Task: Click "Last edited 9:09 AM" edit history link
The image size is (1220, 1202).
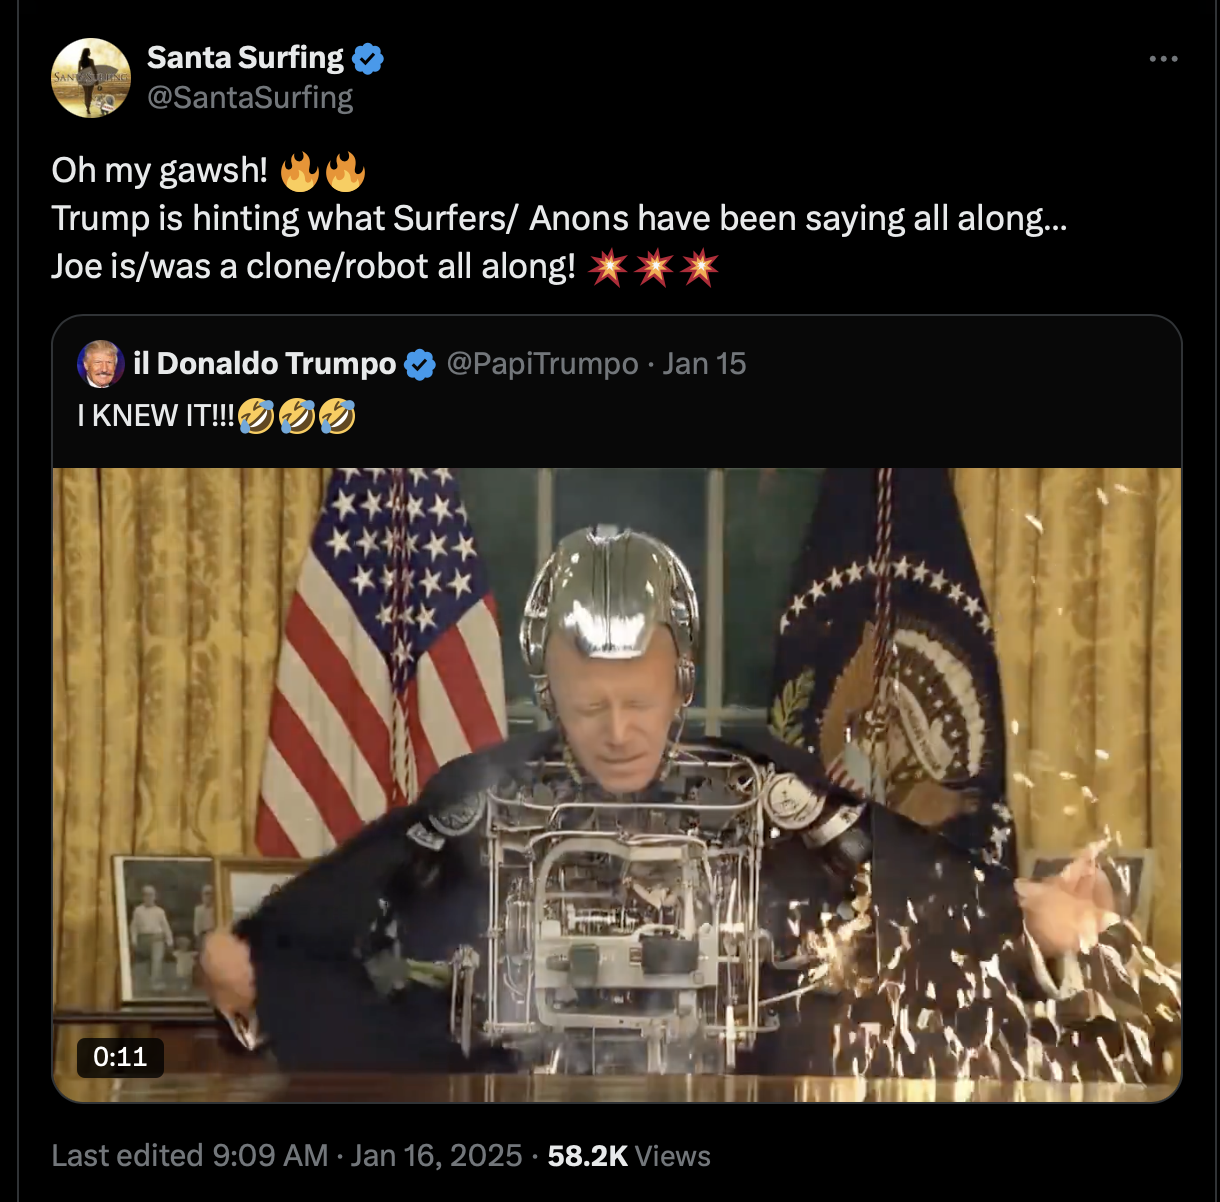Action: tap(190, 1156)
